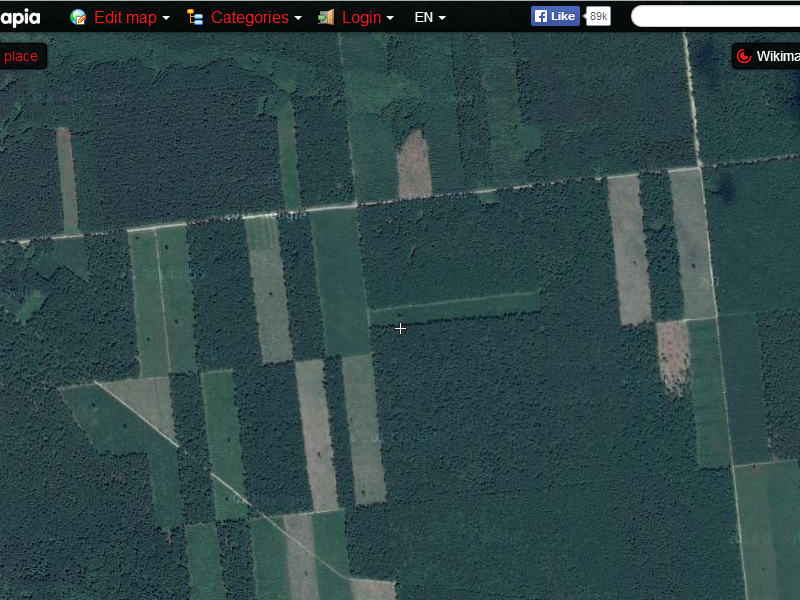This screenshot has width=800, height=600.
Task: Click the Wikimapia logo
Action: click(x=19, y=17)
